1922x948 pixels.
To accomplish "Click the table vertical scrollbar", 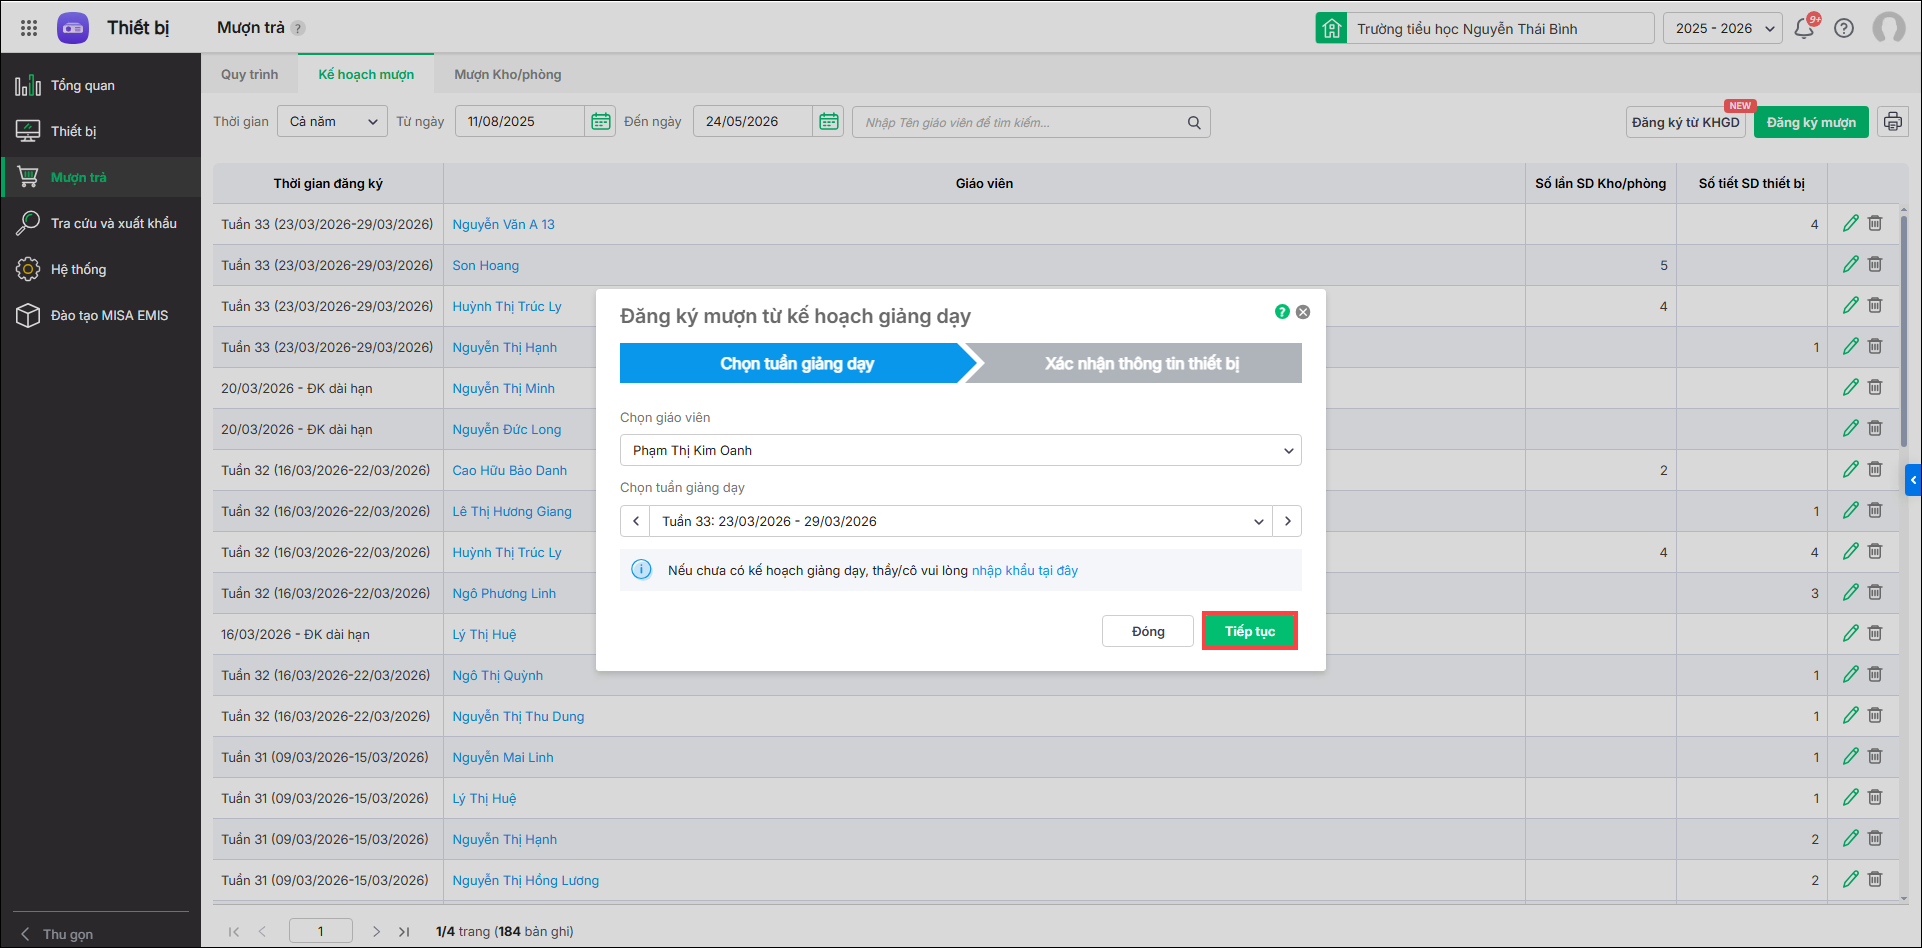I will 1904,330.
